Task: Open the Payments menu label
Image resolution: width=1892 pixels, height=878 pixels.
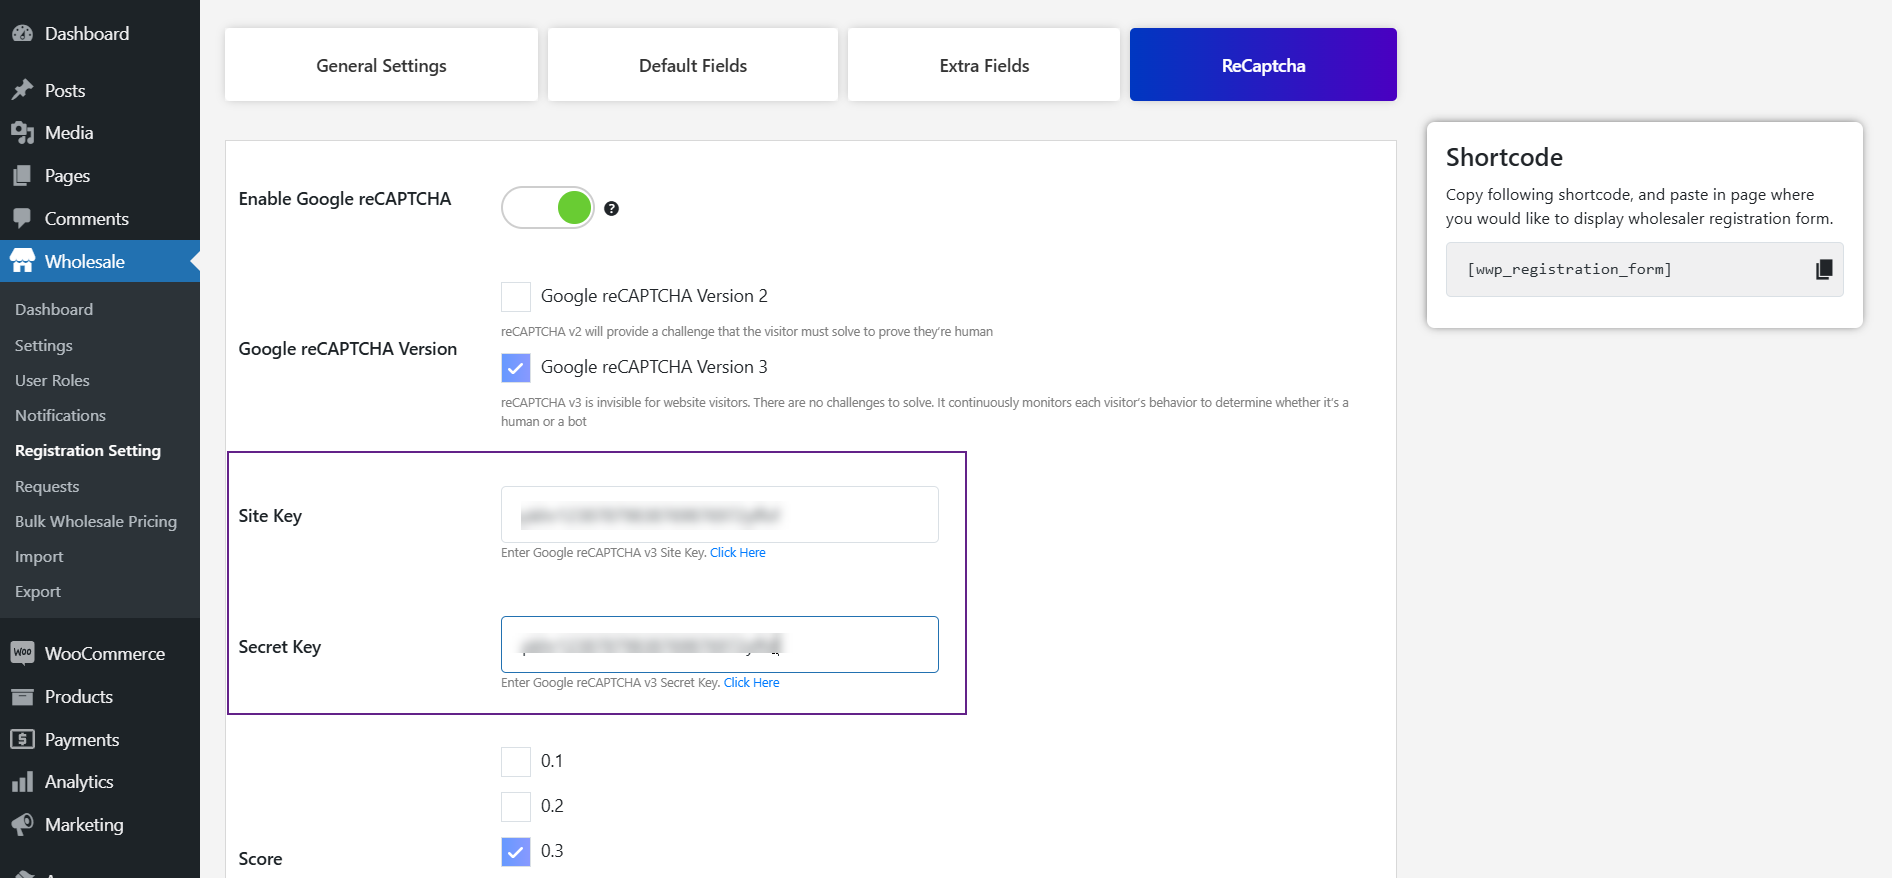Action: click(82, 739)
